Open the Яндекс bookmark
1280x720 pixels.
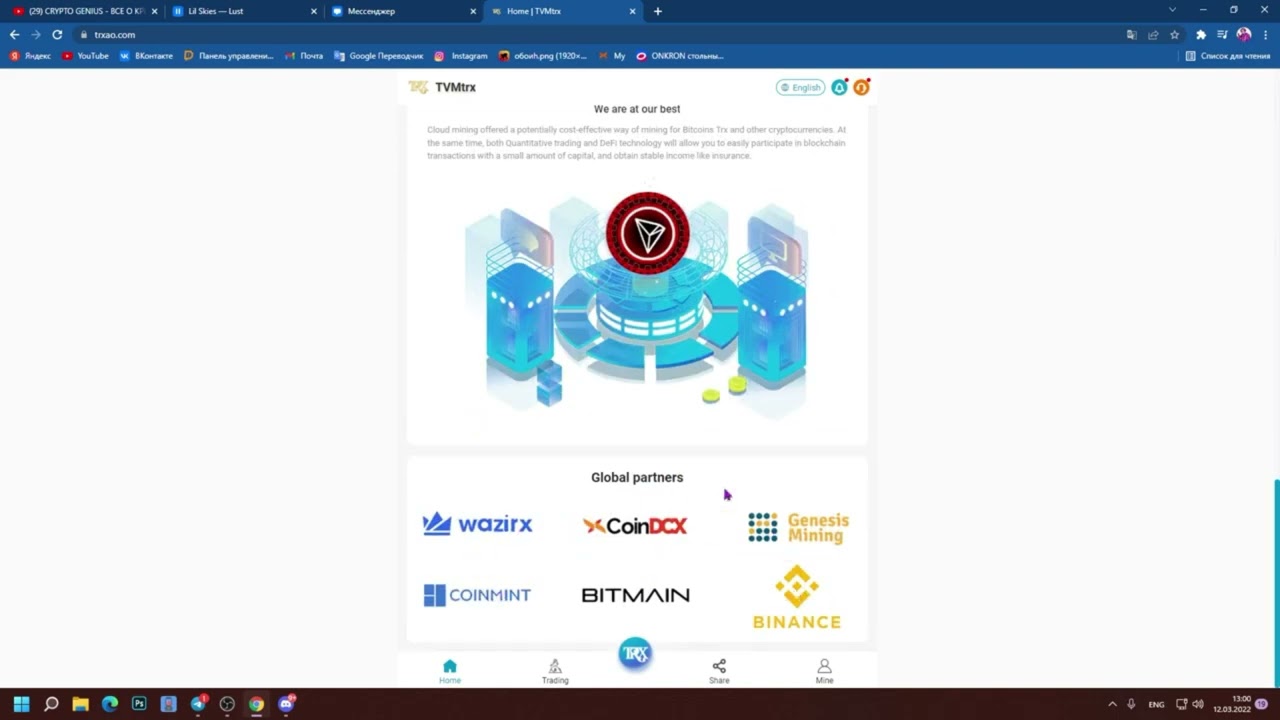coord(30,56)
